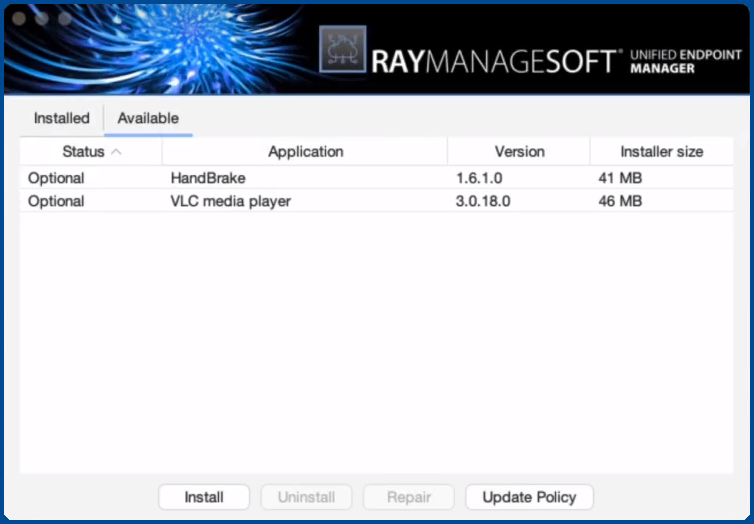Click the 41 MB installer size cell
The width and height of the screenshot is (754, 524).
tap(620, 178)
